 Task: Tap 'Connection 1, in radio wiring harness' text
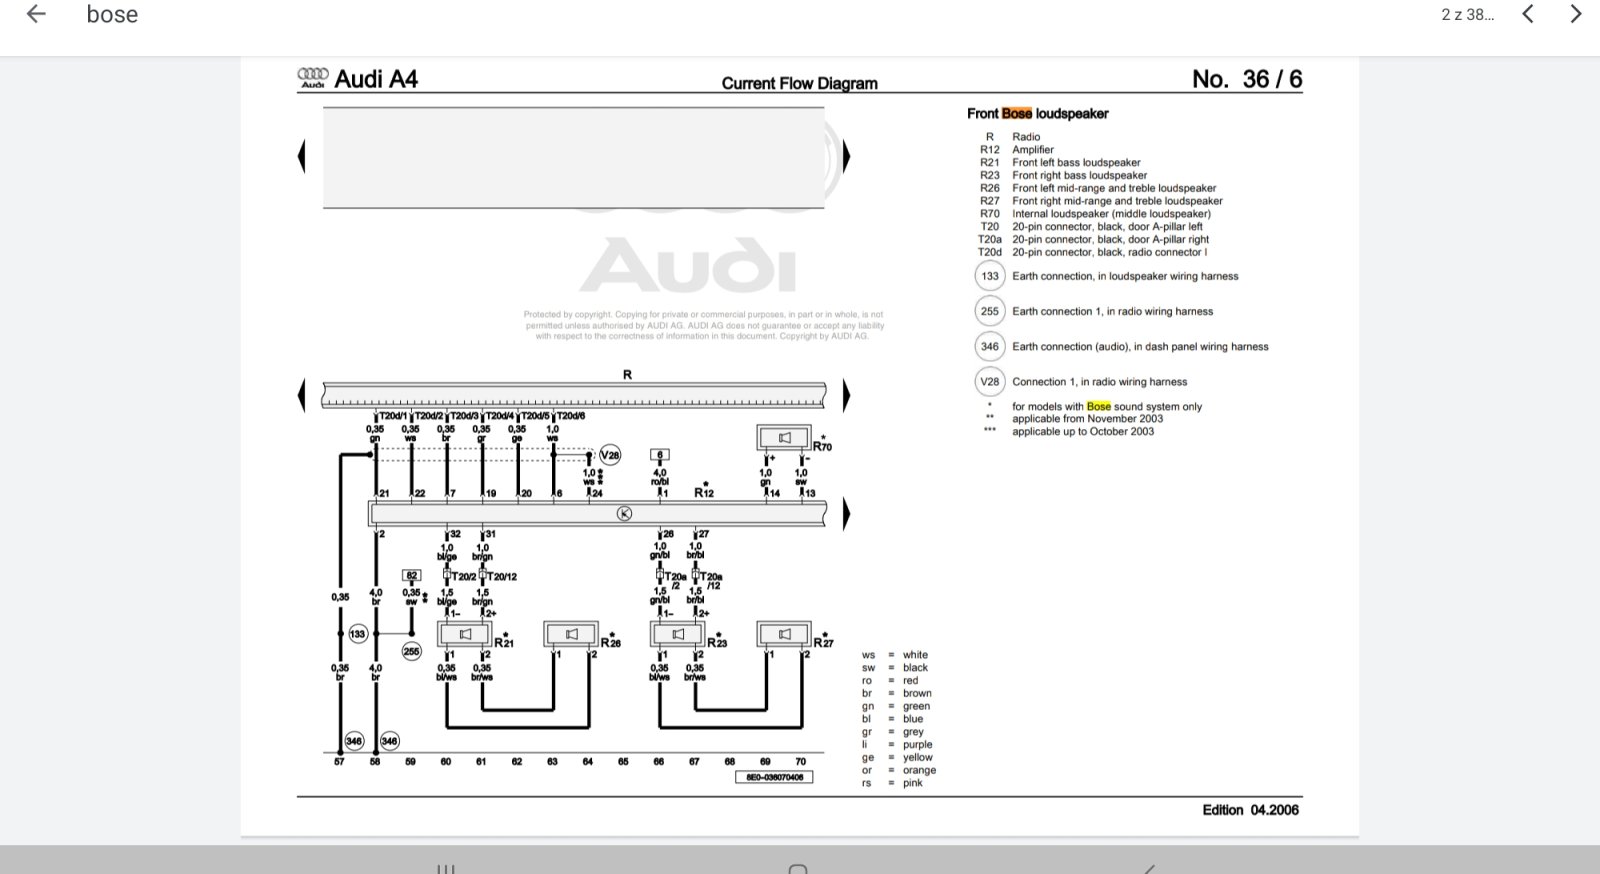1099,382
